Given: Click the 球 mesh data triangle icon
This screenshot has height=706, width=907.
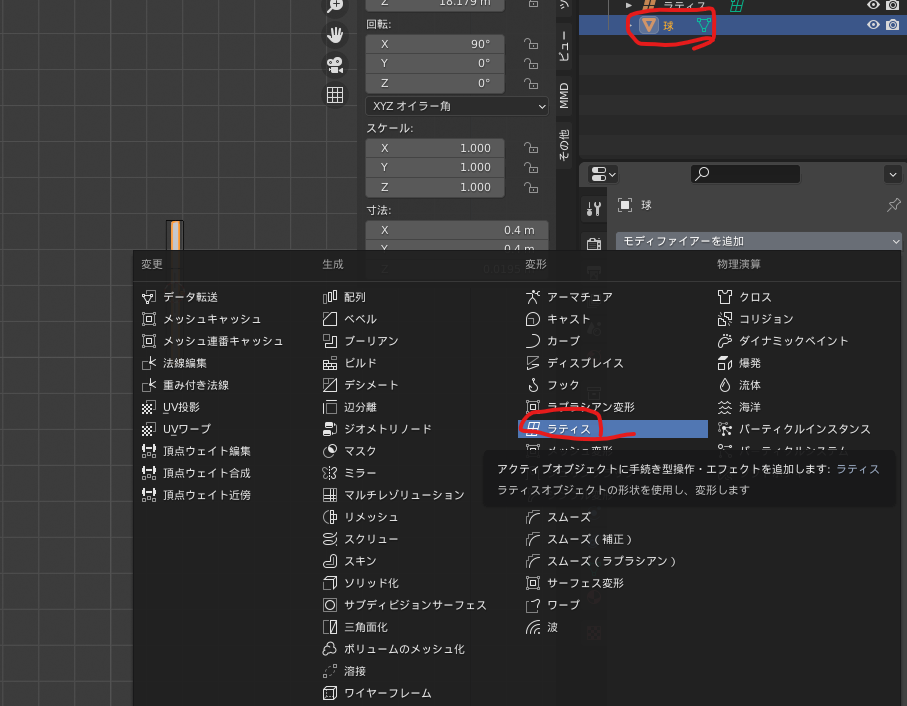Looking at the screenshot, I should tap(703, 25).
